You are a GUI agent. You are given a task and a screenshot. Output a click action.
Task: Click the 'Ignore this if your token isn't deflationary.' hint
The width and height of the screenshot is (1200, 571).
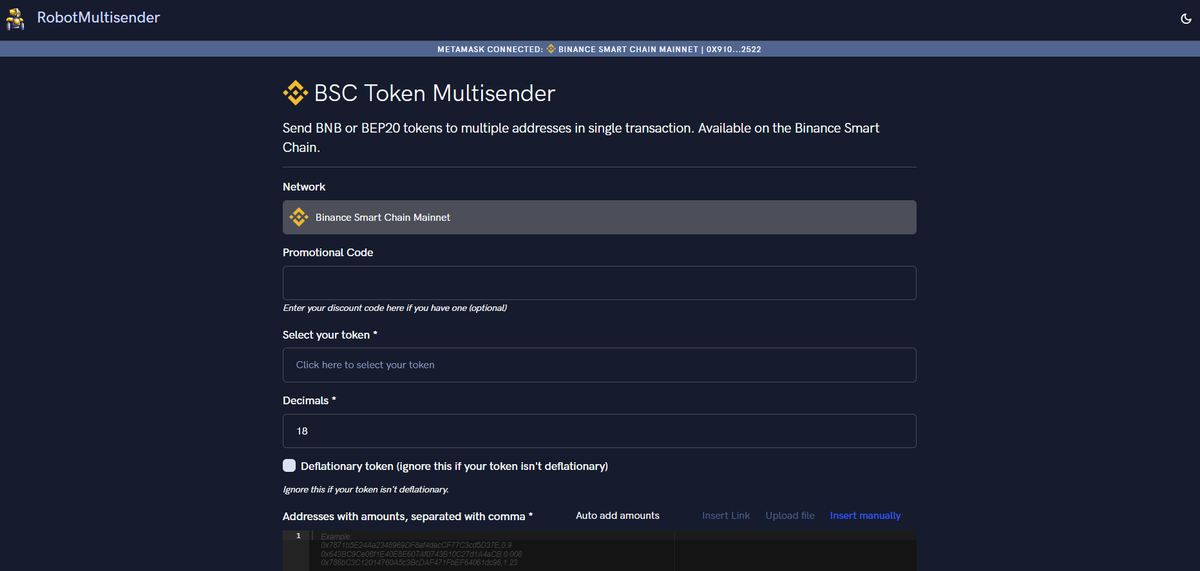[366, 490]
